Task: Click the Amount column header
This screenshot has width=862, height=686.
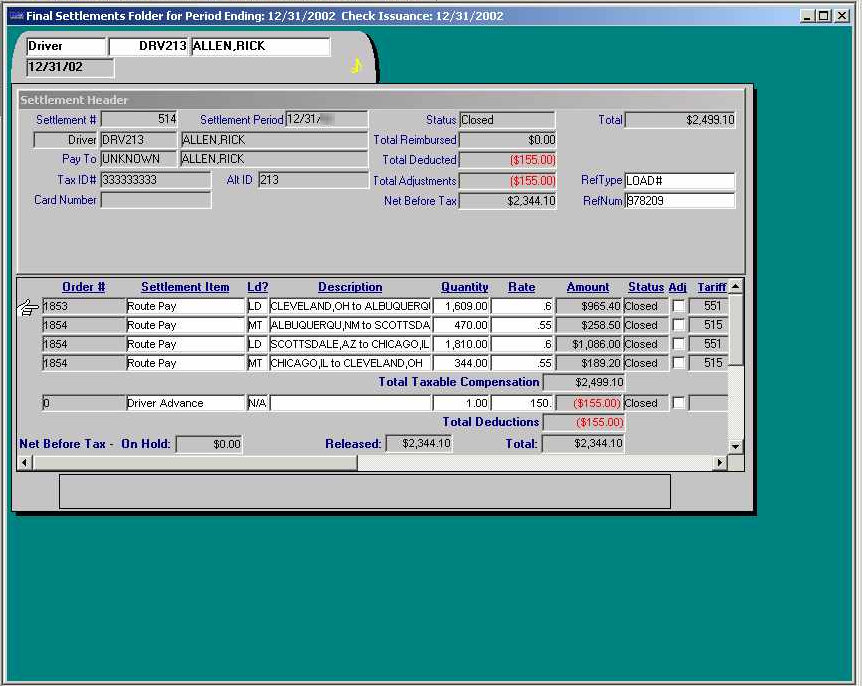Action: click(588, 287)
